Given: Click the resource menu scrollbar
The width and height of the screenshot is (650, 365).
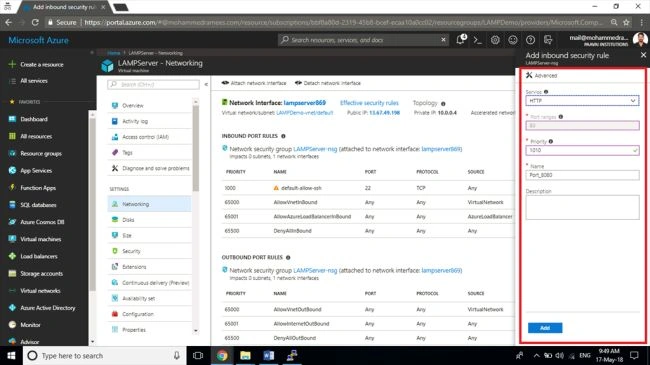Looking at the screenshot, I should (x=196, y=147).
